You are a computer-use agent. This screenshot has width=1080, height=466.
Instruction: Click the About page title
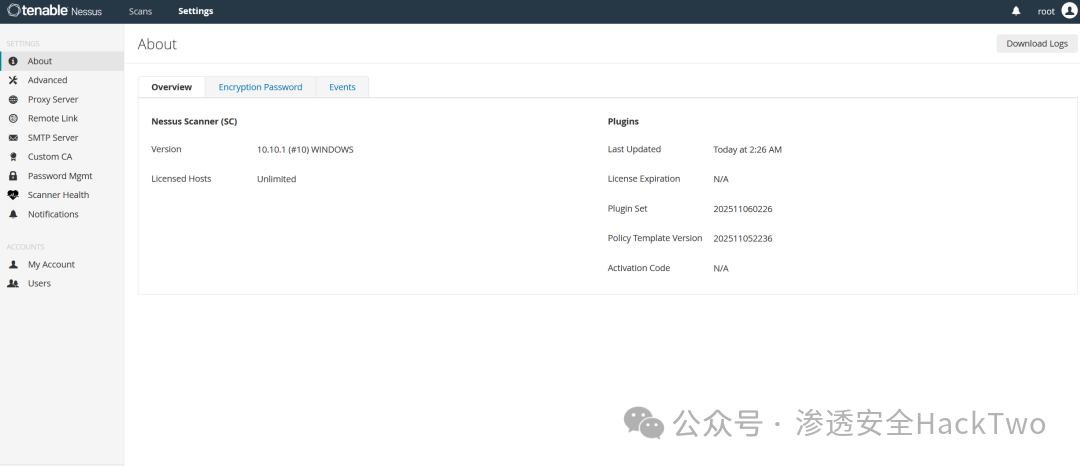tap(157, 44)
